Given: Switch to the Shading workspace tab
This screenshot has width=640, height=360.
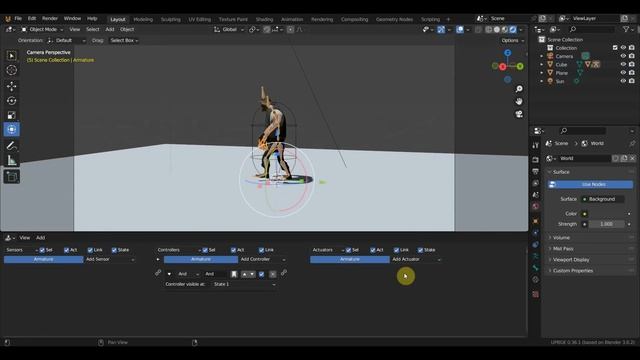Looking at the screenshot, I should 264,19.
